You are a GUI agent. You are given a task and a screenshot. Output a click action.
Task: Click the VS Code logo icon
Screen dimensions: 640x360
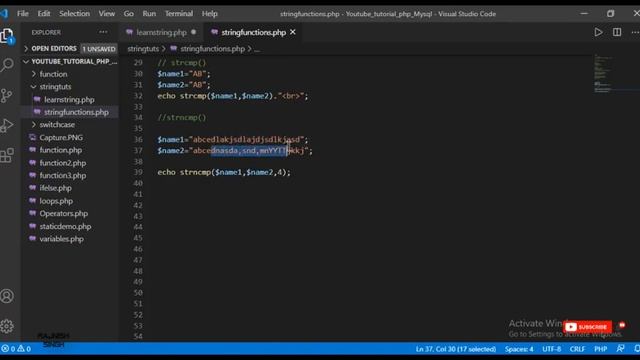tap(4, 13)
